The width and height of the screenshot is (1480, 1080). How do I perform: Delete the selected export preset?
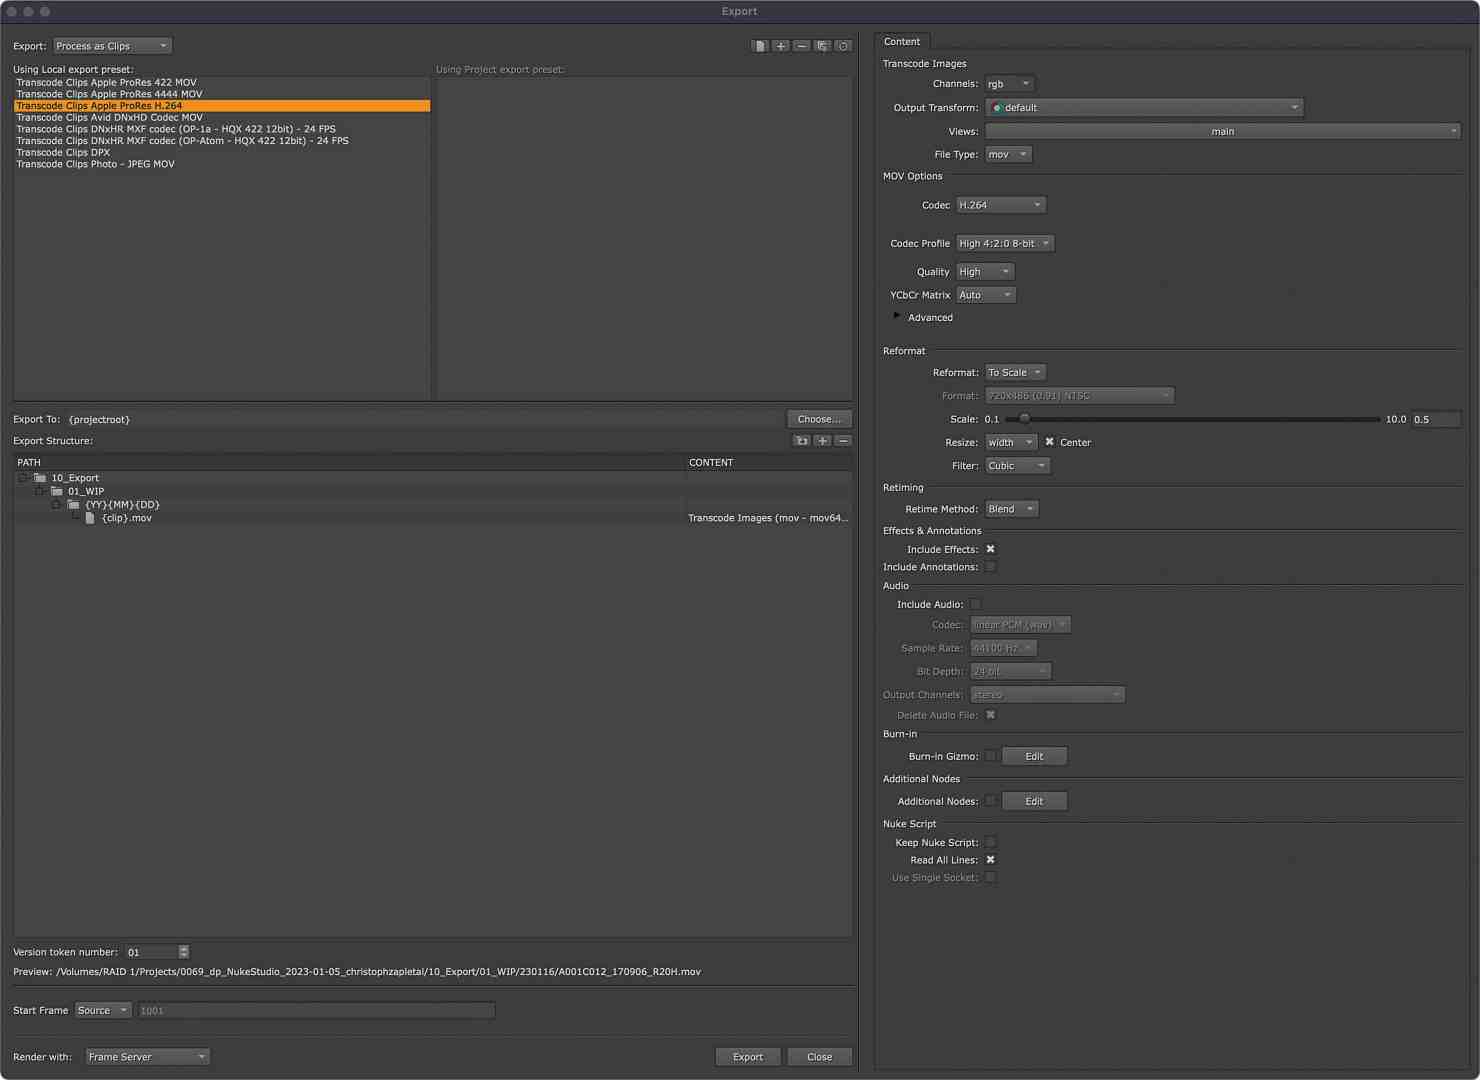(x=801, y=45)
